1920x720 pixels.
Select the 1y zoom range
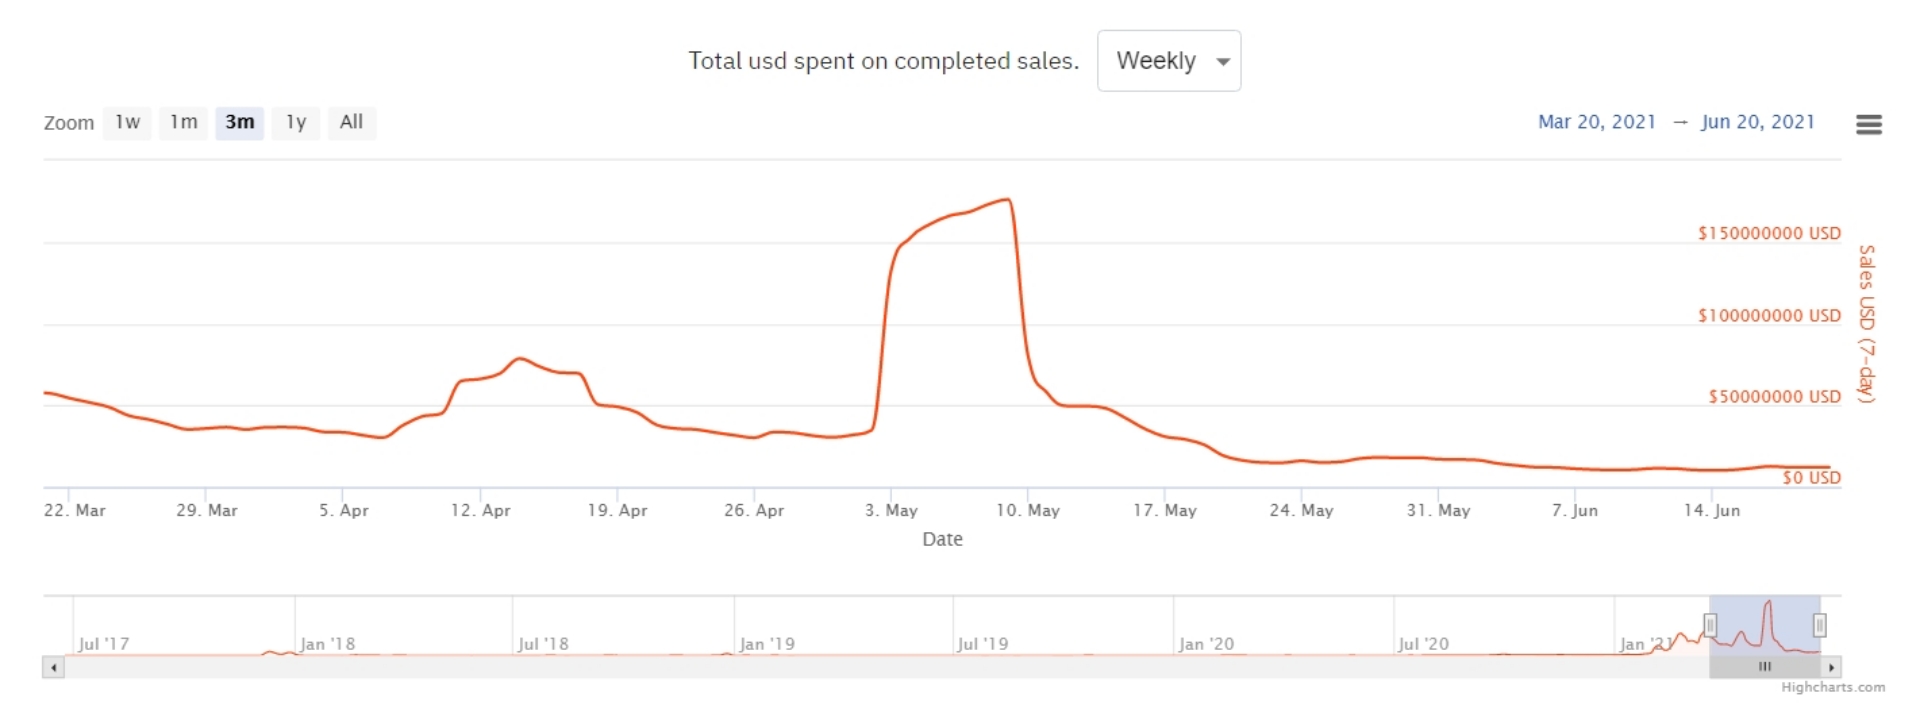point(295,122)
